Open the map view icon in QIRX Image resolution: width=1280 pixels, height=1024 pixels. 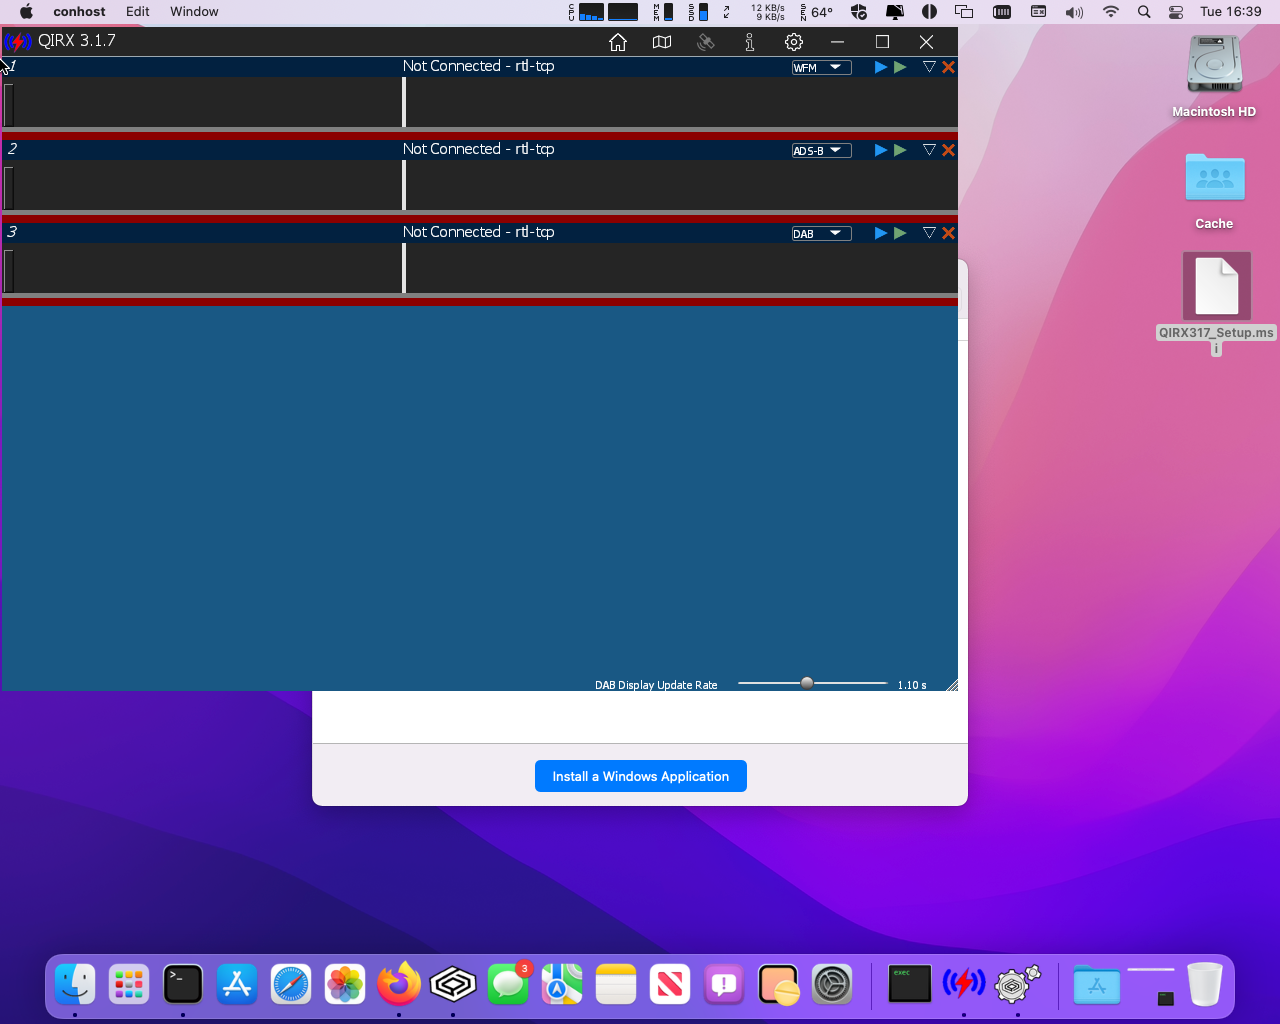pyautogui.click(x=662, y=42)
